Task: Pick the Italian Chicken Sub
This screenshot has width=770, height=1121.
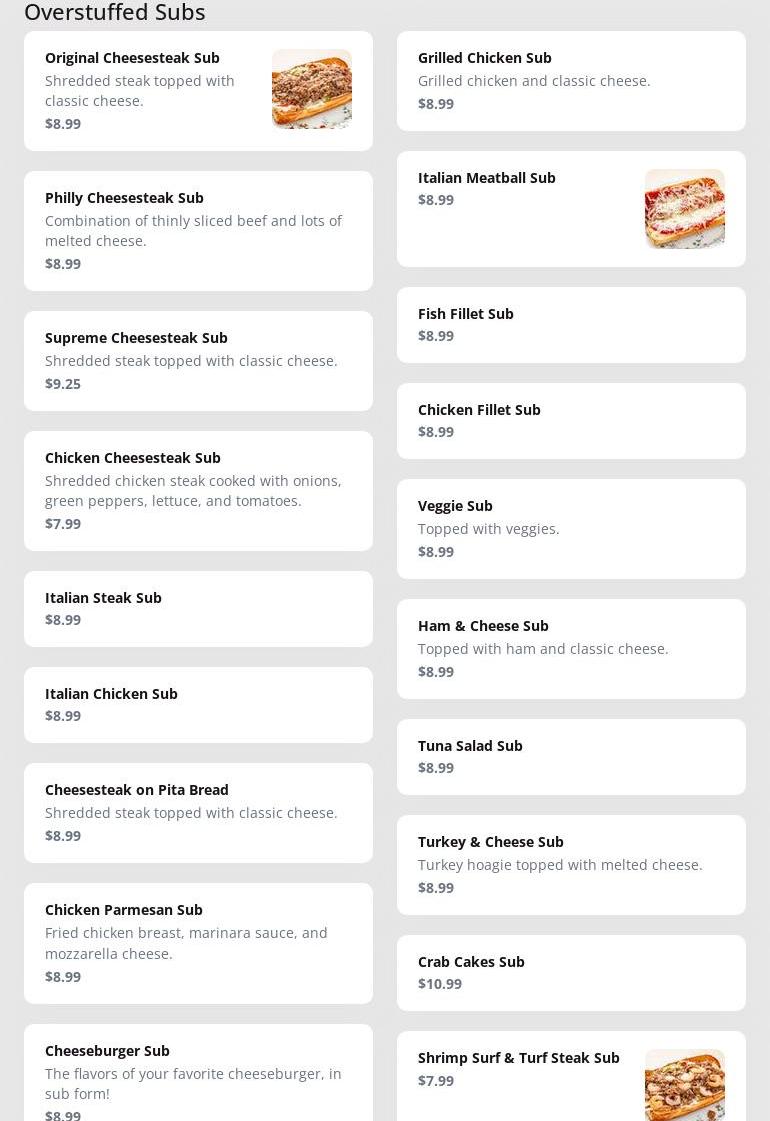Action: (x=198, y=704)
